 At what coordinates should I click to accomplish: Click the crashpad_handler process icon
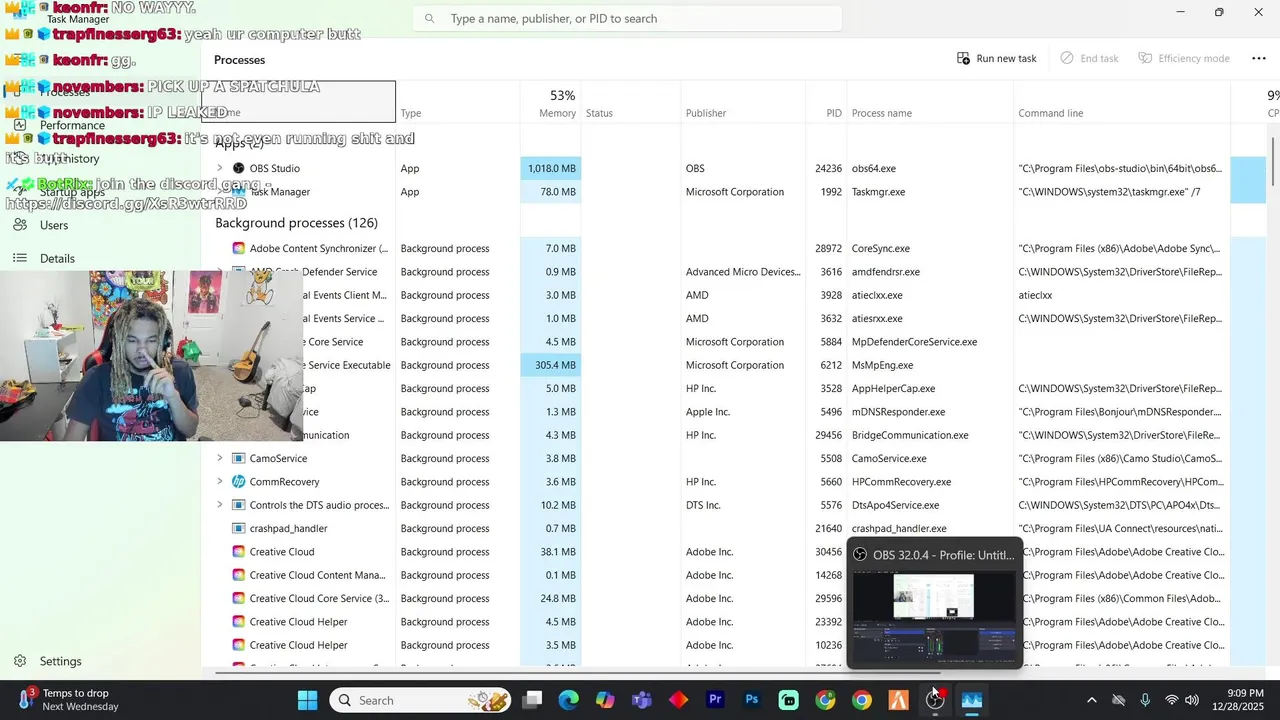pos(238,528)
